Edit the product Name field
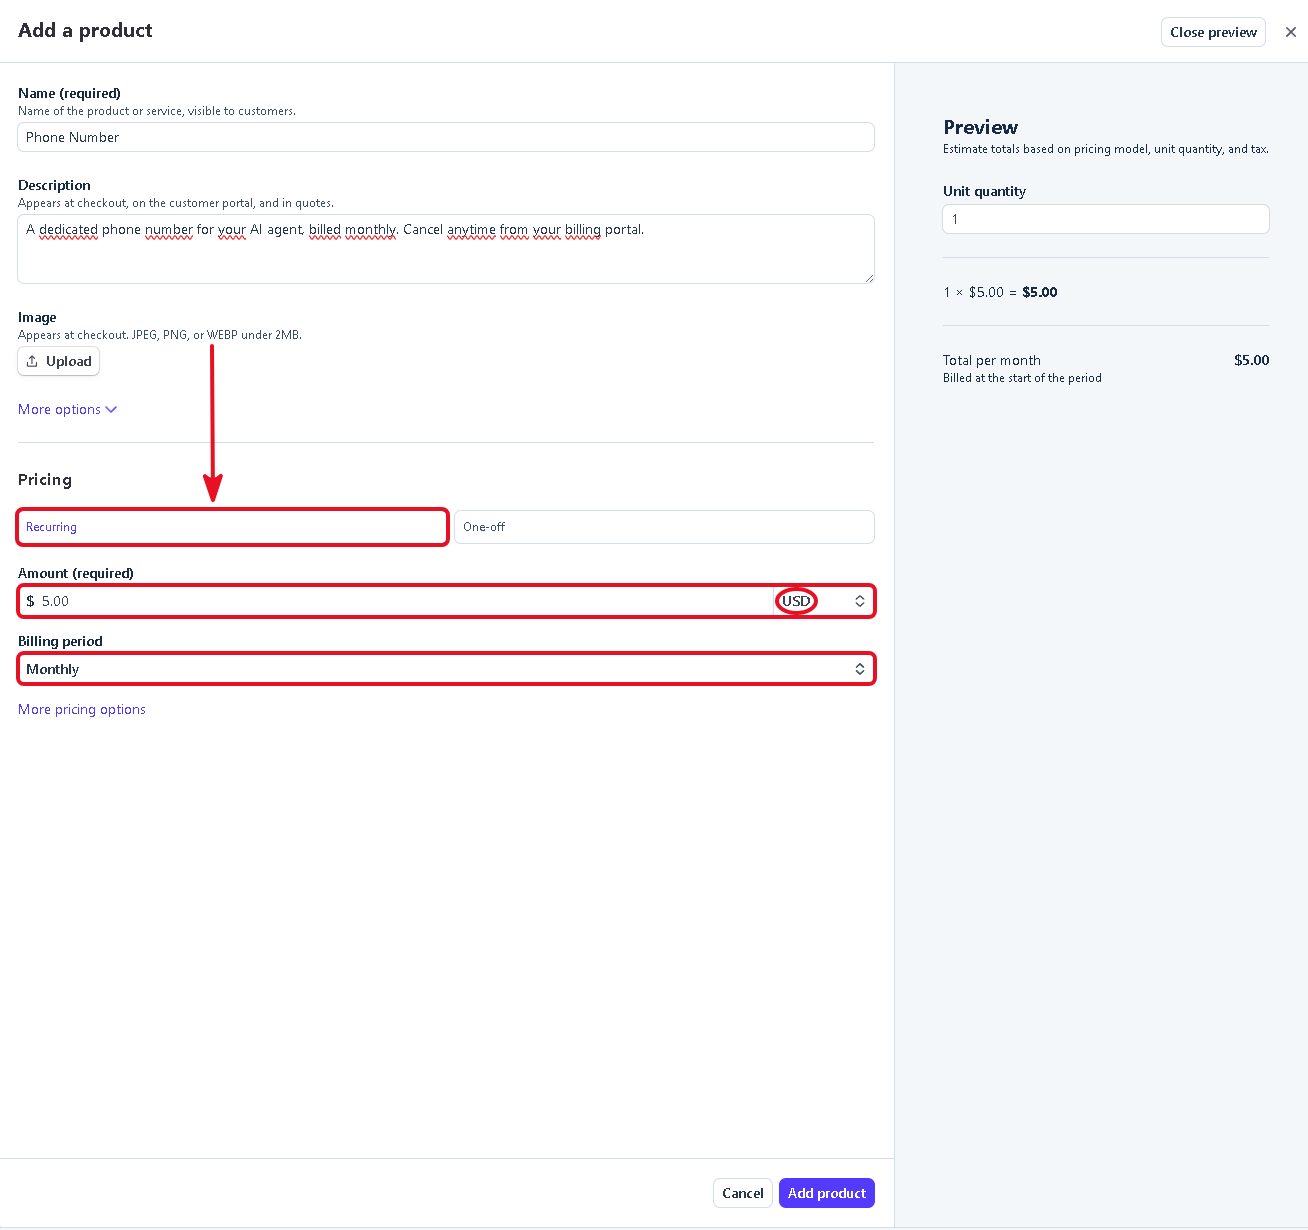Image resolution: width=1308 pixels, height=1230 pixels. 446,137
